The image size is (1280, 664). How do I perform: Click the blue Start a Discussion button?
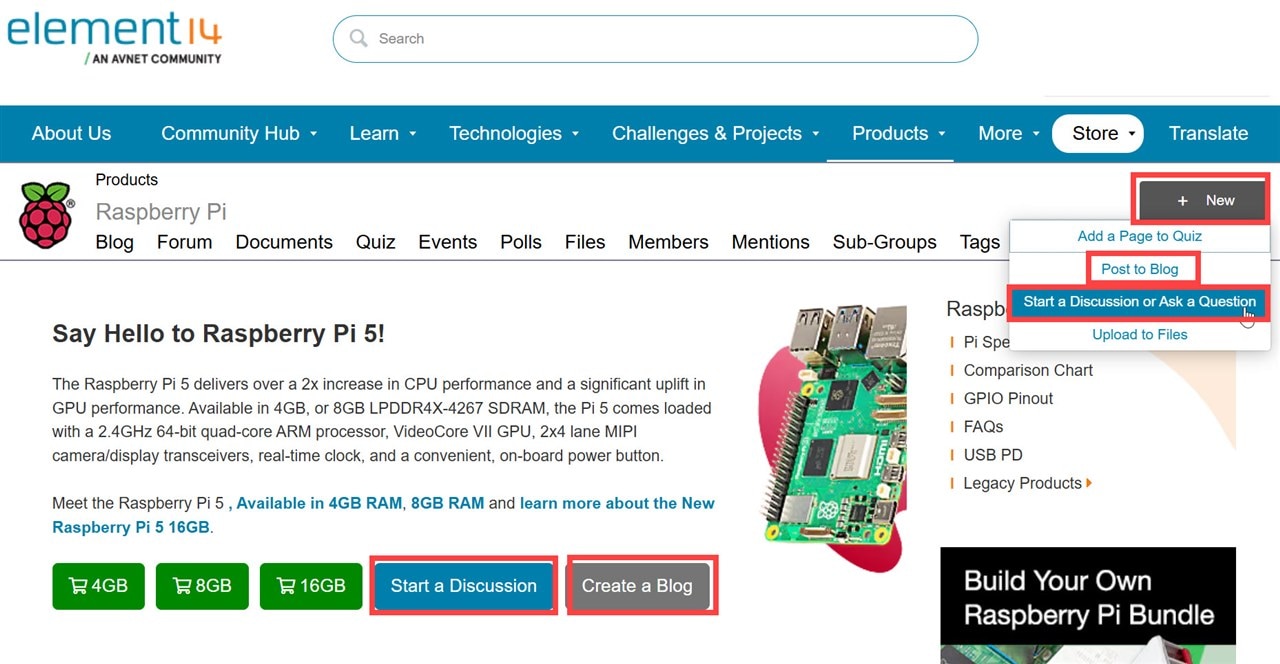coord(464,586)
